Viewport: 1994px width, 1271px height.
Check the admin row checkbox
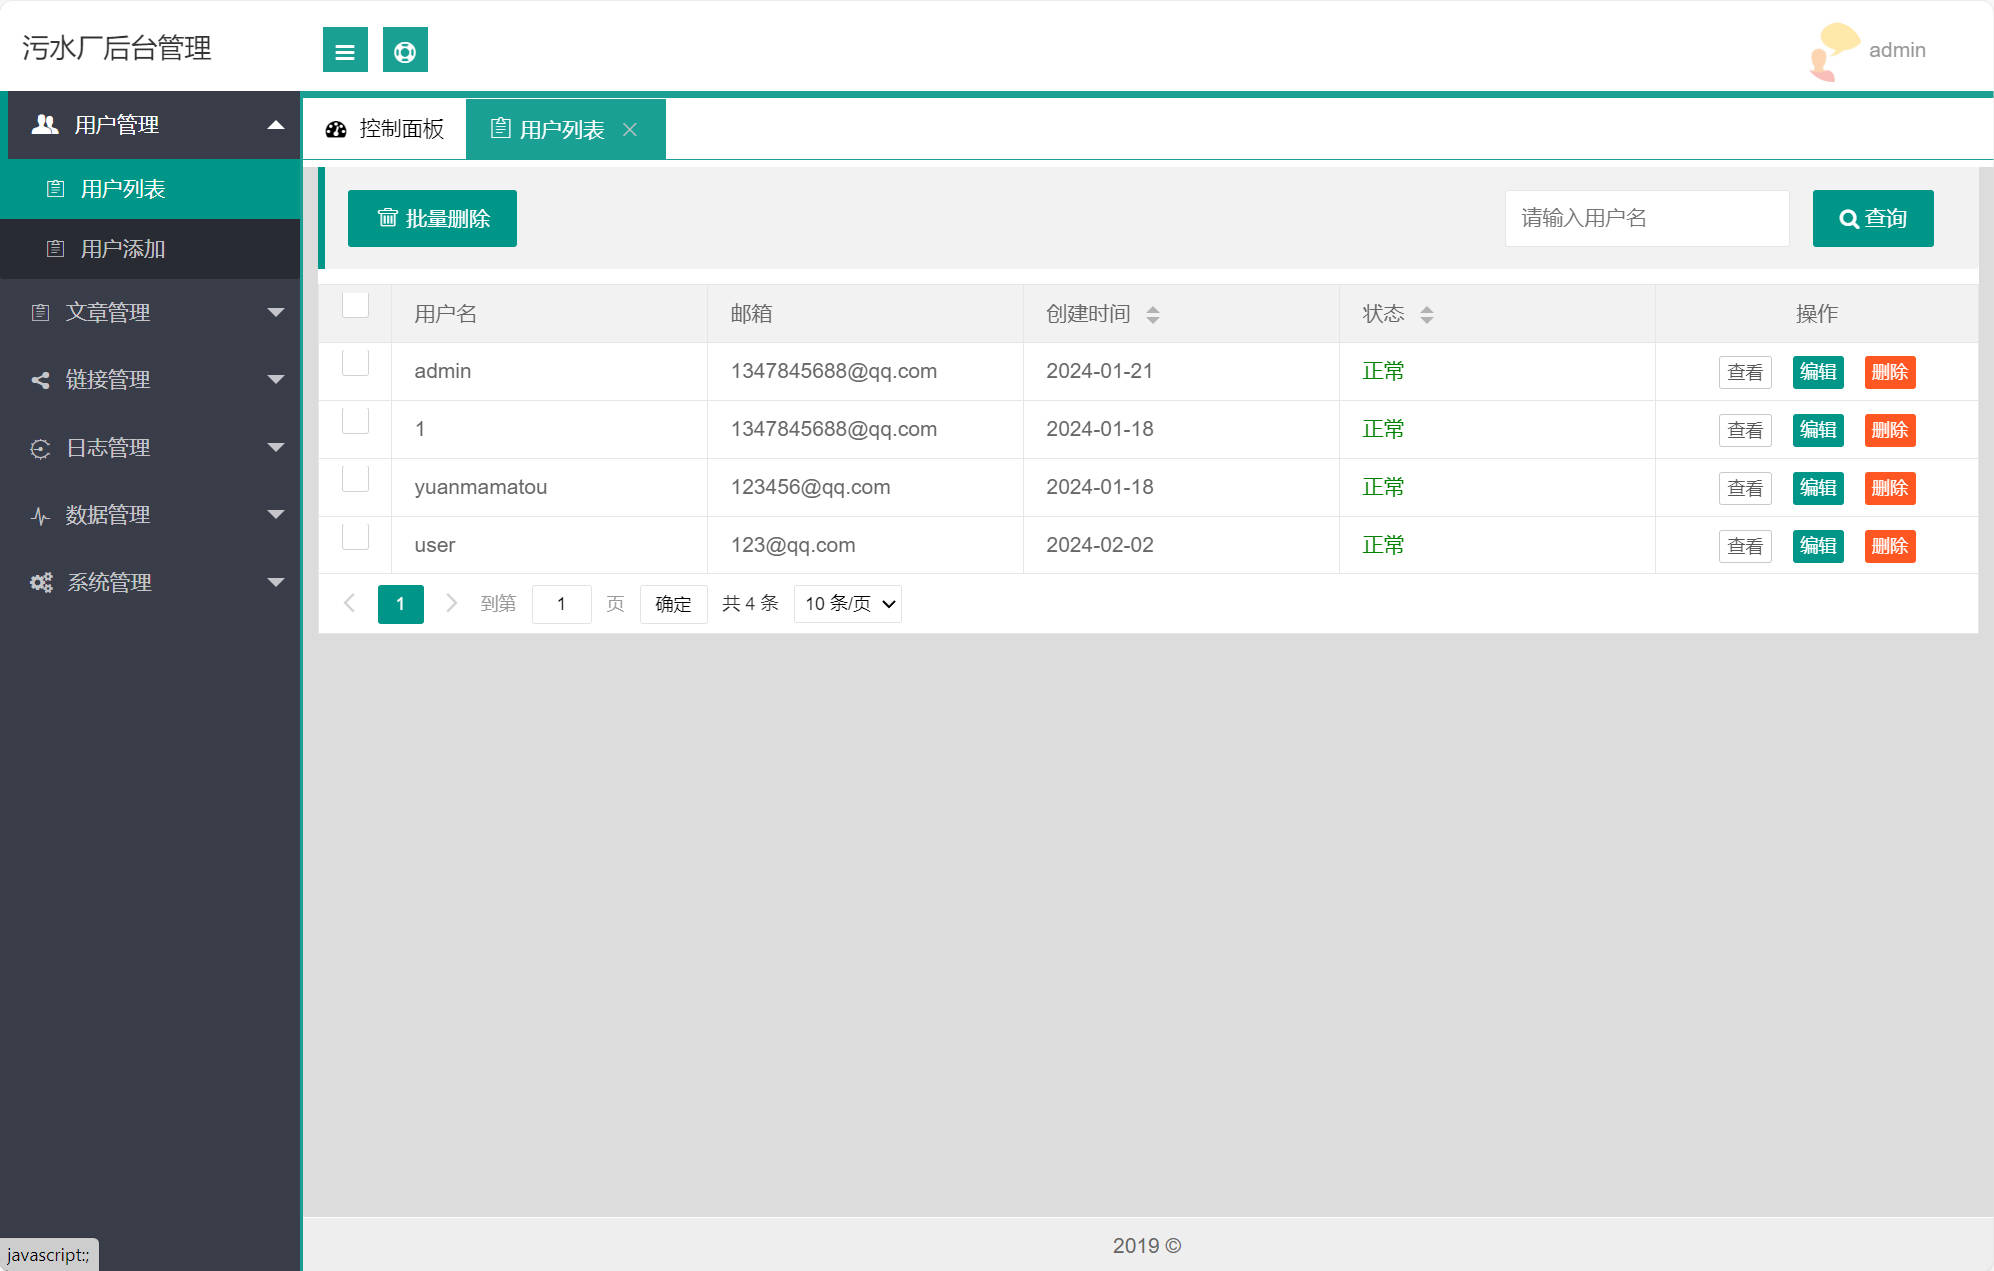pyautogui.click(x=355, y=363)
